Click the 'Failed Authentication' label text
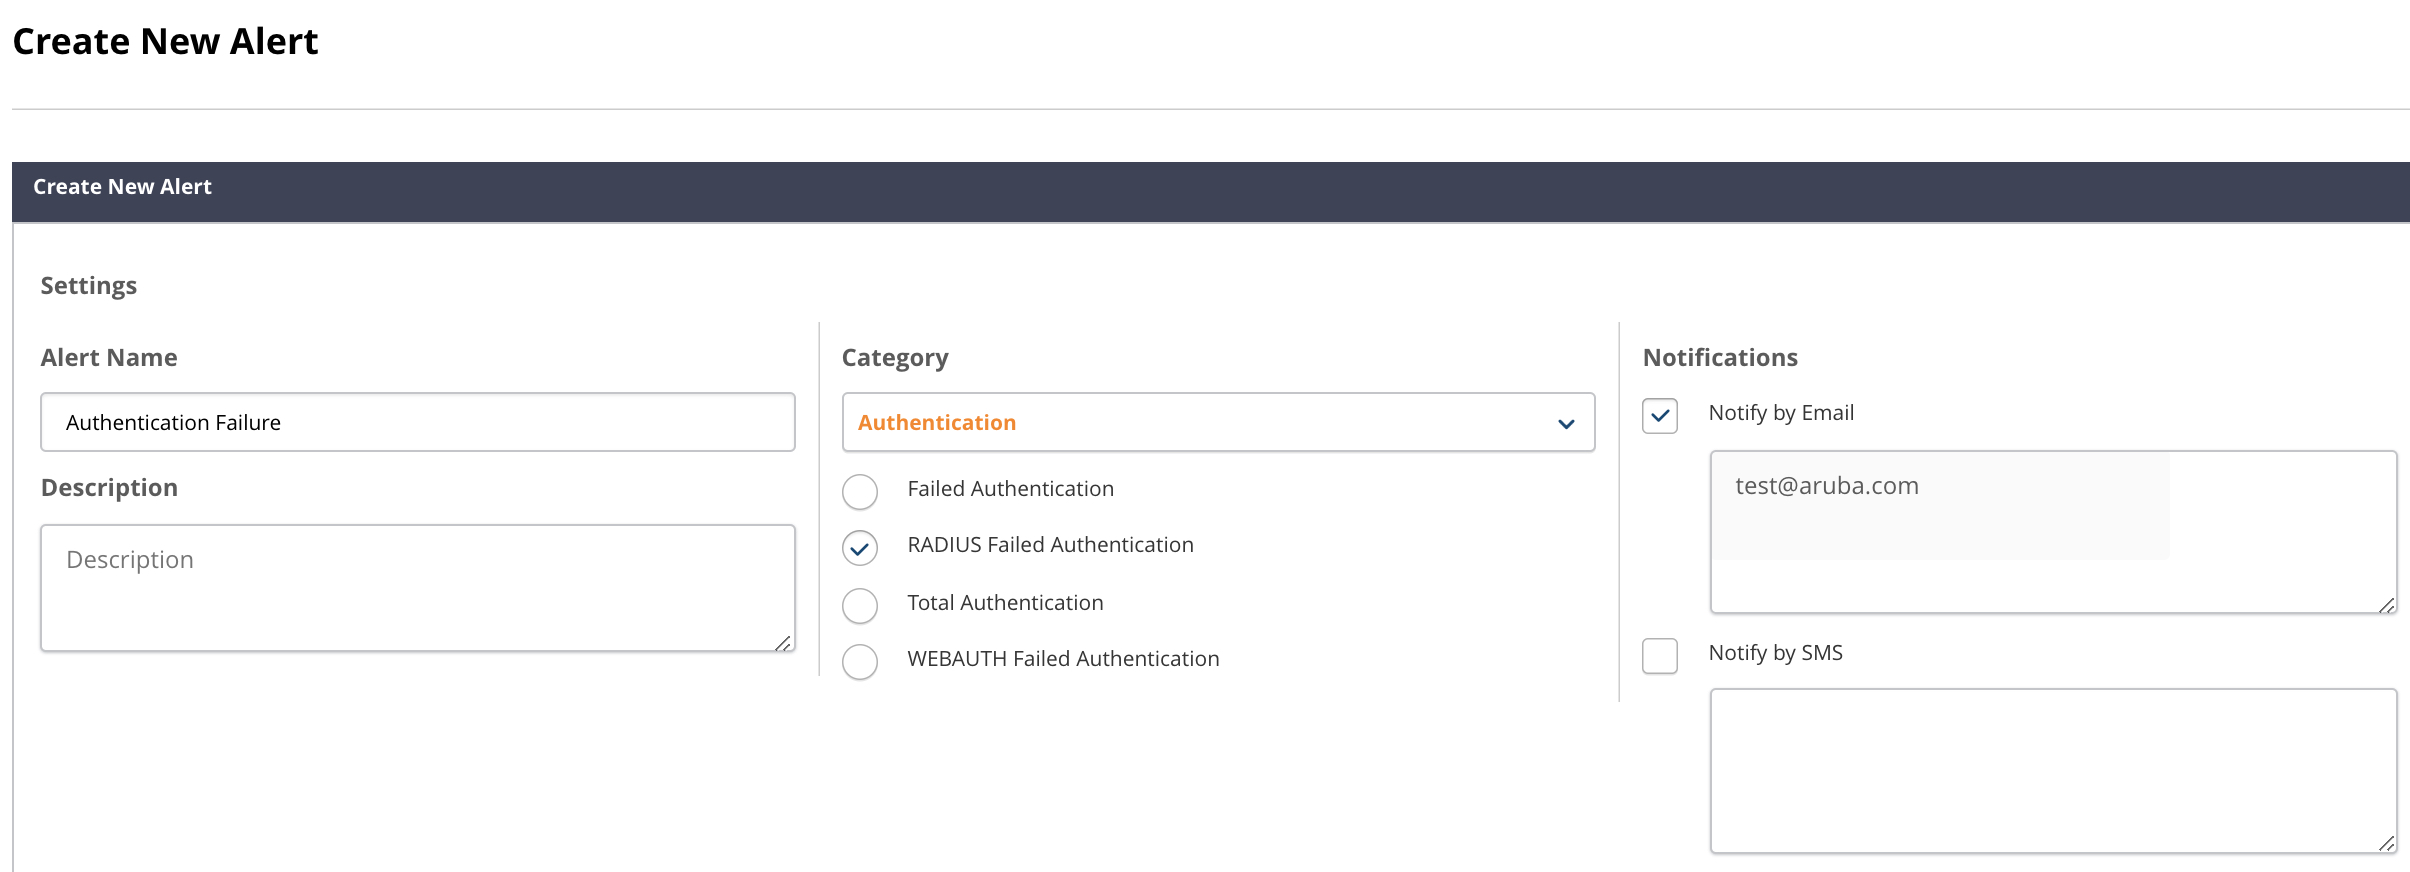This screenshot has height=872, width=2410. (1010, 489)
